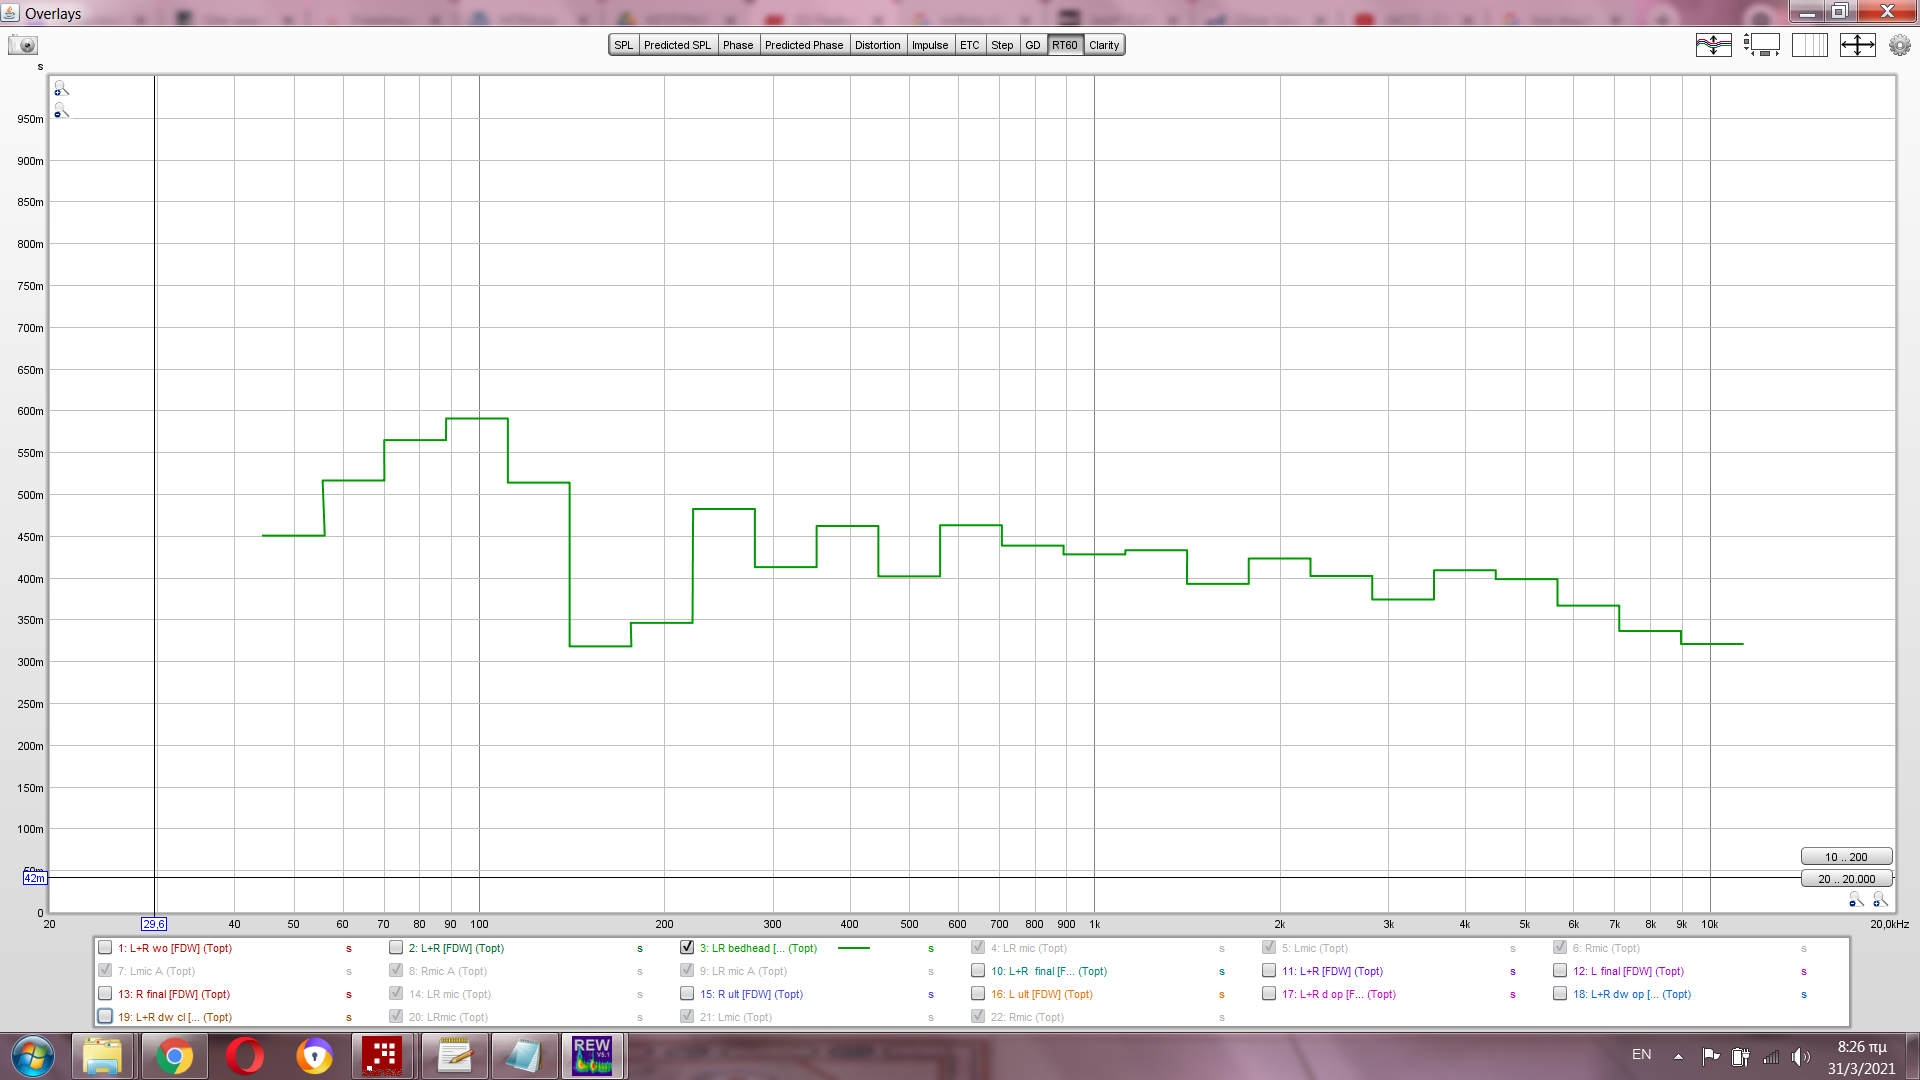Enable the 1: L+R wo [FDW] trace

pos(105,947)
